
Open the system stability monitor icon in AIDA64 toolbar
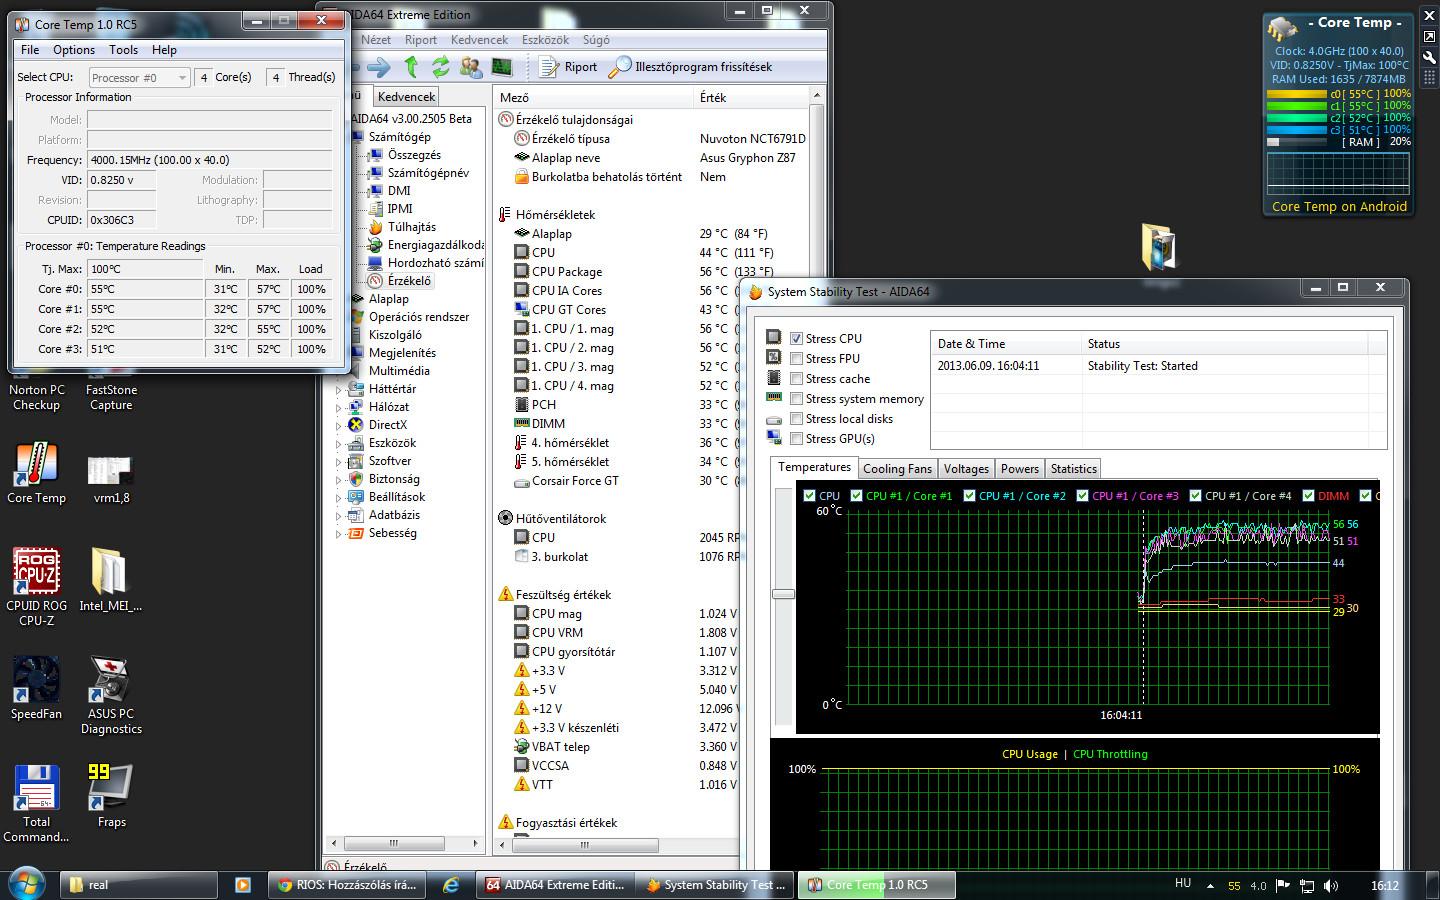(x=502, y=67)
